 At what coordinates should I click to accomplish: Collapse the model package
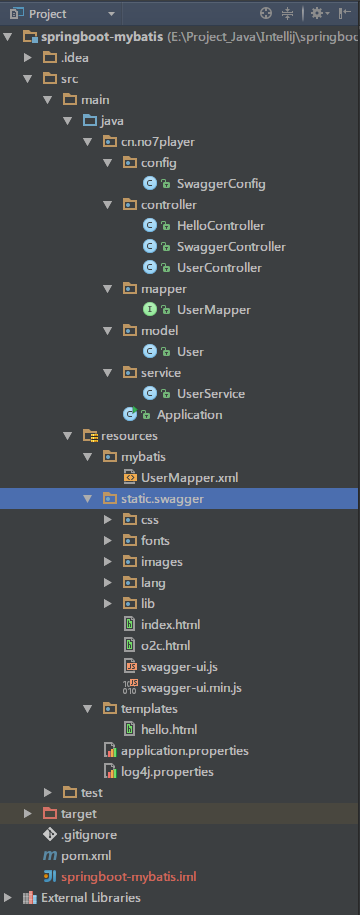click(107, 331)
